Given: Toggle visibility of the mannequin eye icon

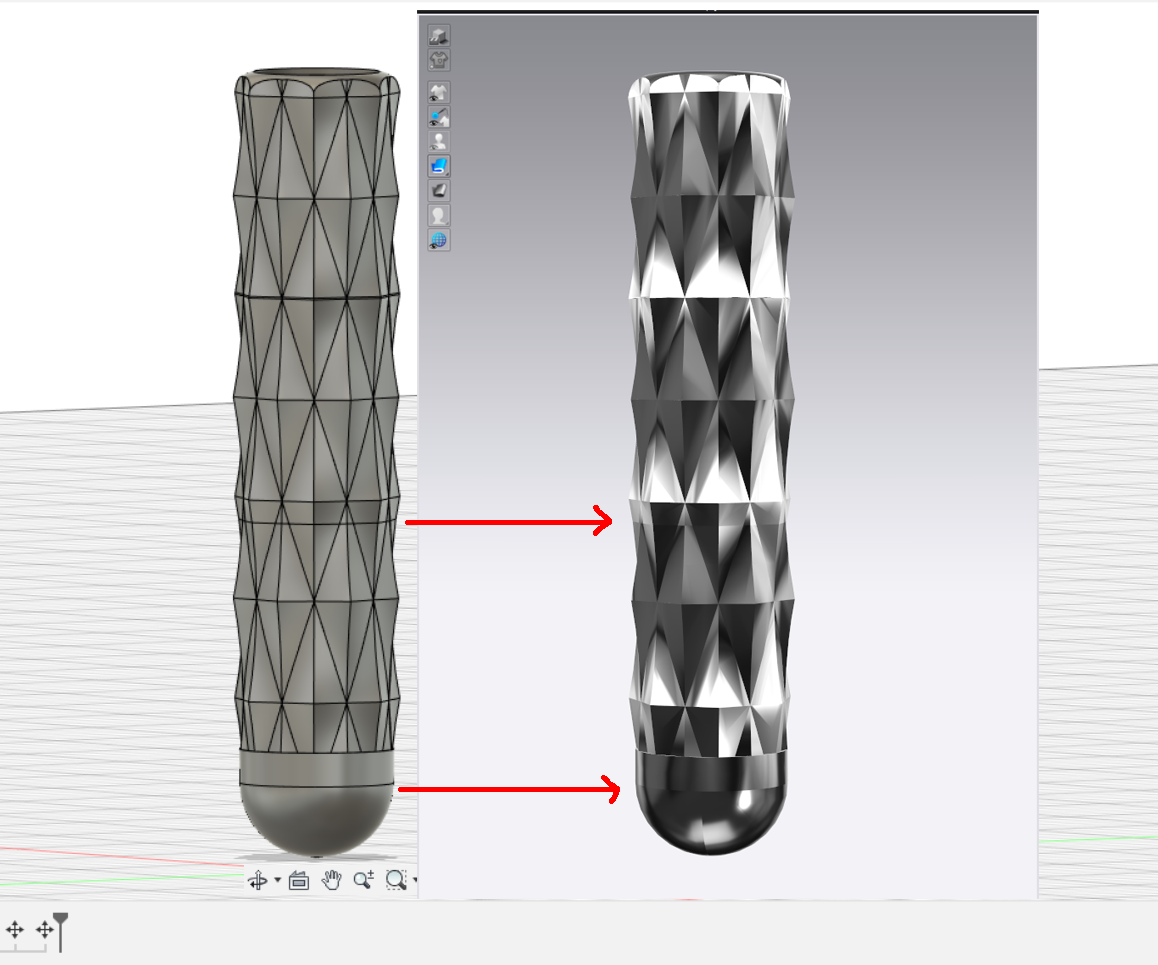Looking at the screenshot, I should [437, 140].
